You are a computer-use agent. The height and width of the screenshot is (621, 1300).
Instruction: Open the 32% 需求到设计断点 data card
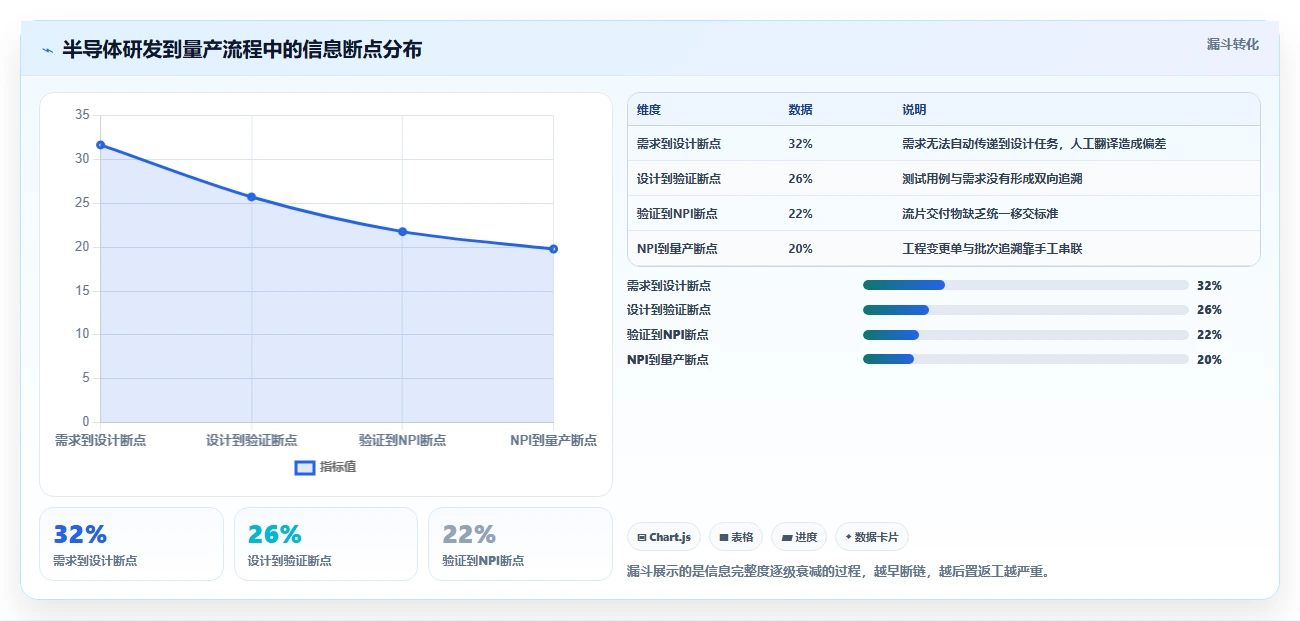click(131, 544)
